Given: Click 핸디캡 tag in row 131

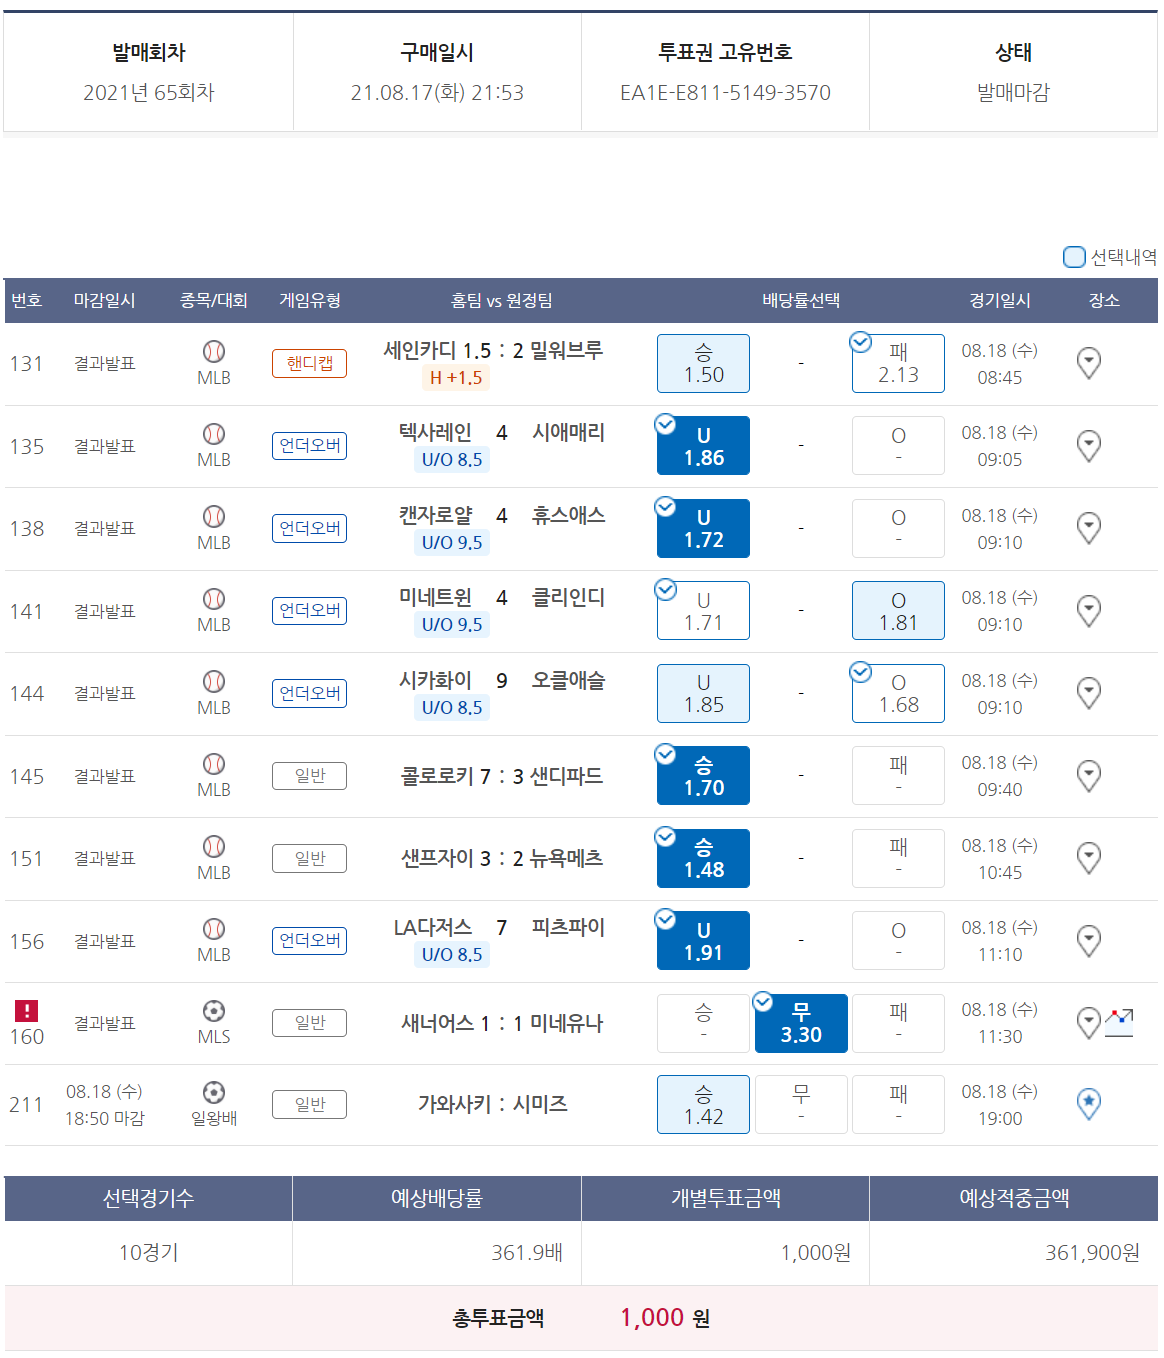Looking at the screenshot, I should coord(309,363).
